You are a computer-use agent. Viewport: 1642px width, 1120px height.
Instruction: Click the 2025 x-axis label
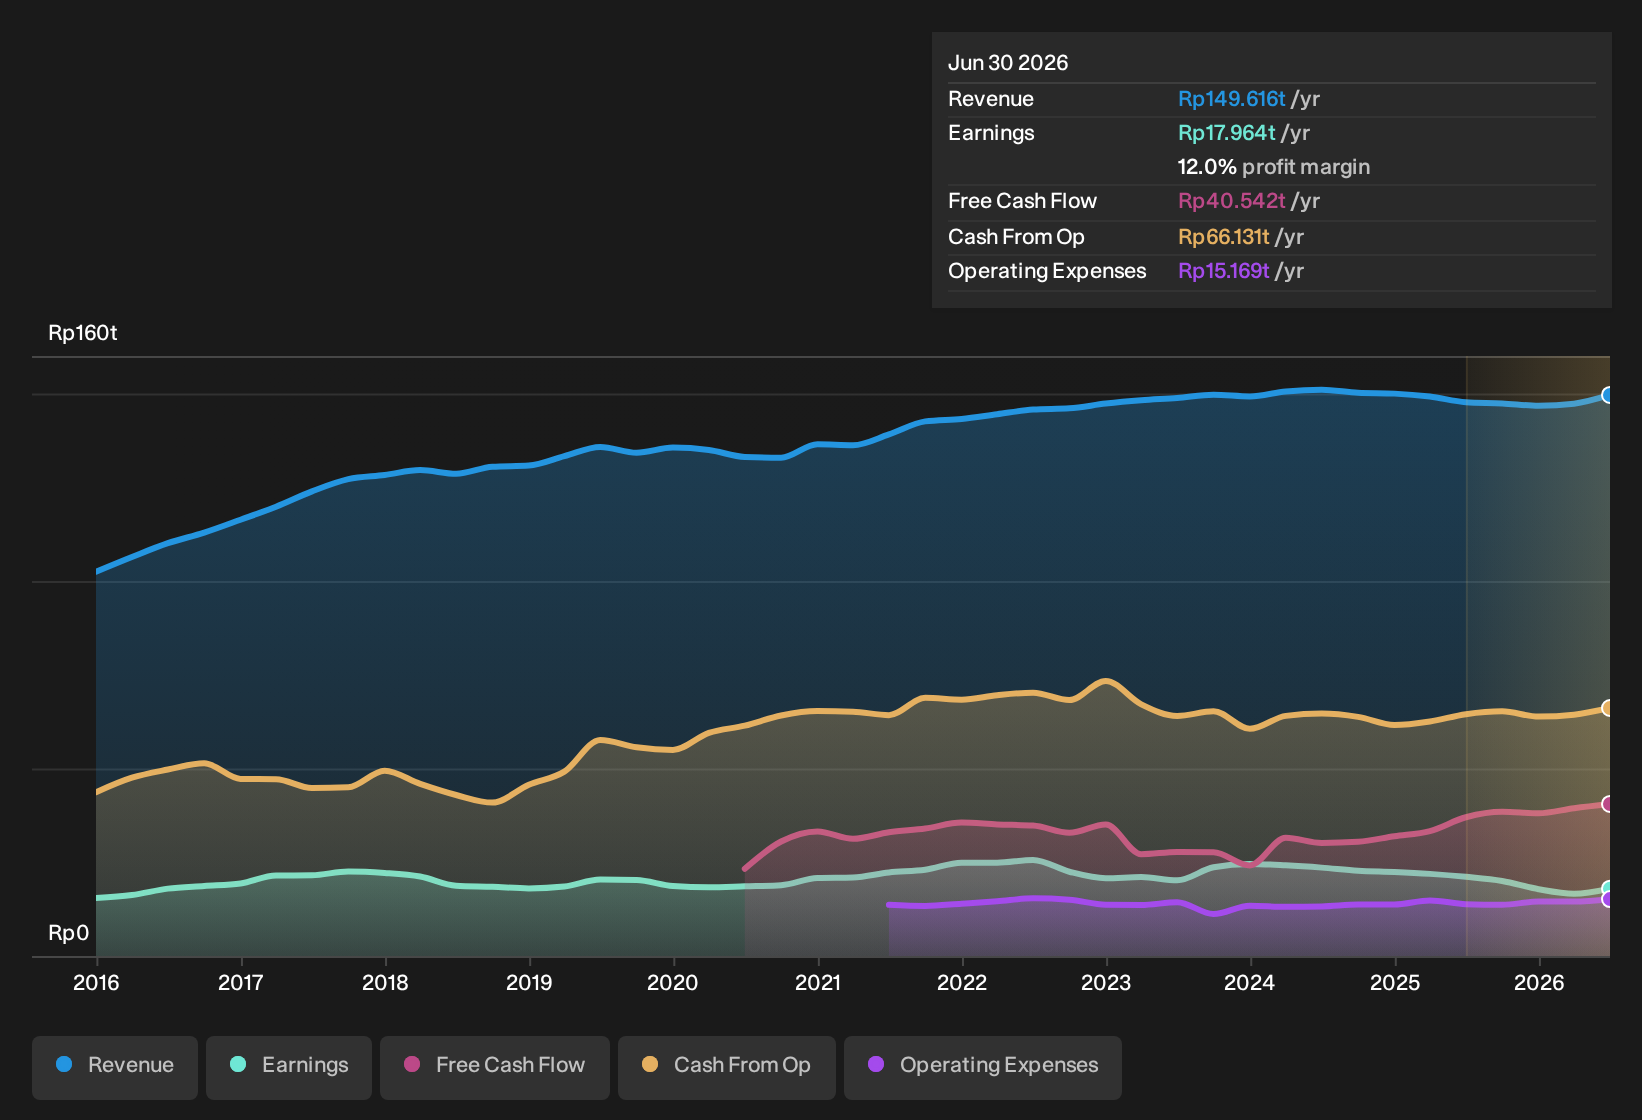1395,983
